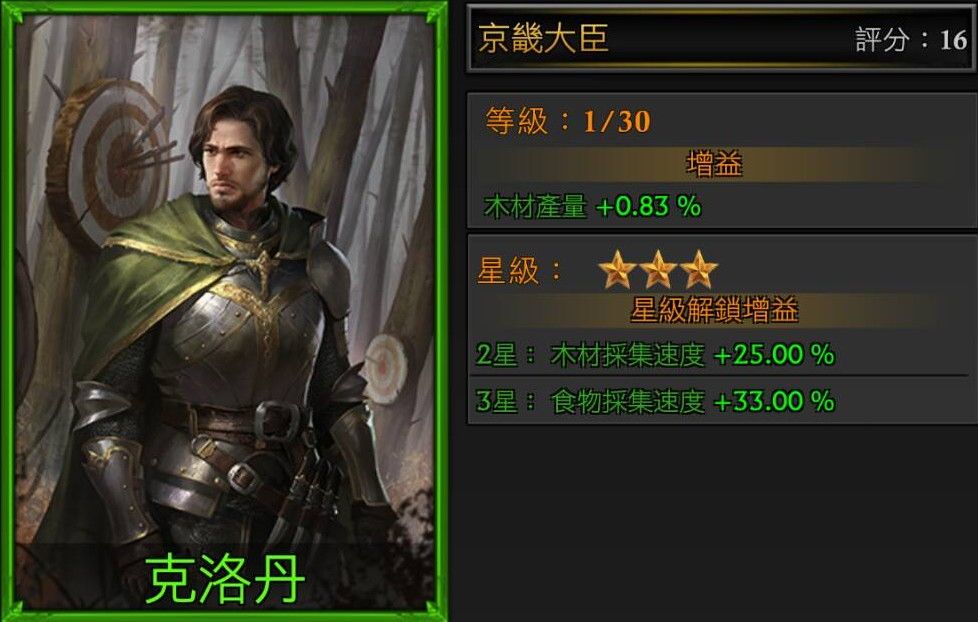978x622 pixels.
Task: Select the 等級:1/30 level indicator
Action: click(568, 121)
